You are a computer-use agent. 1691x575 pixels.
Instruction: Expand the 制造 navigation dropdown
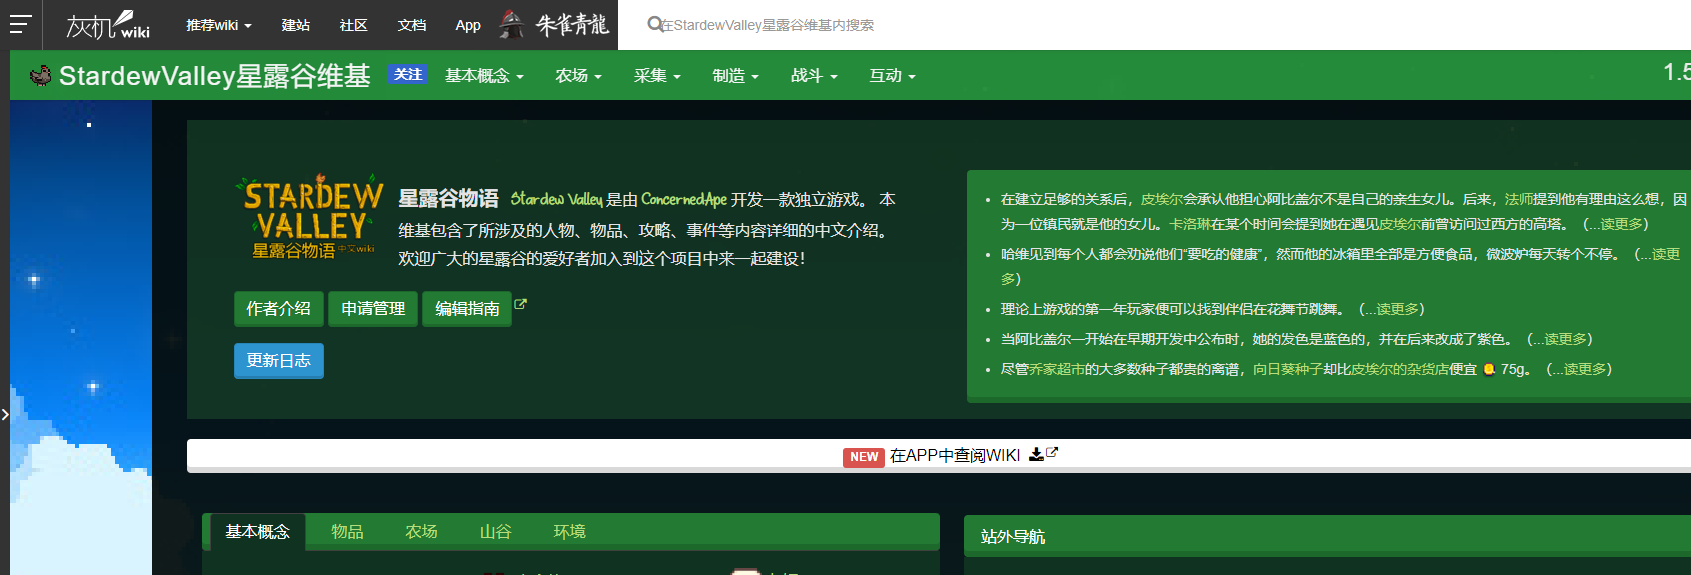[x=735, y=75]
